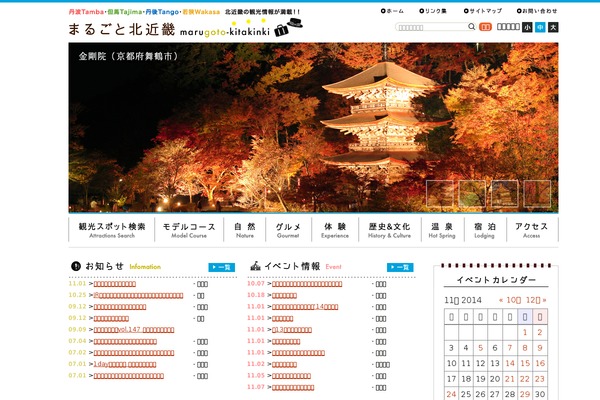Click the イベント情報 castle icon

click(255, 266)
